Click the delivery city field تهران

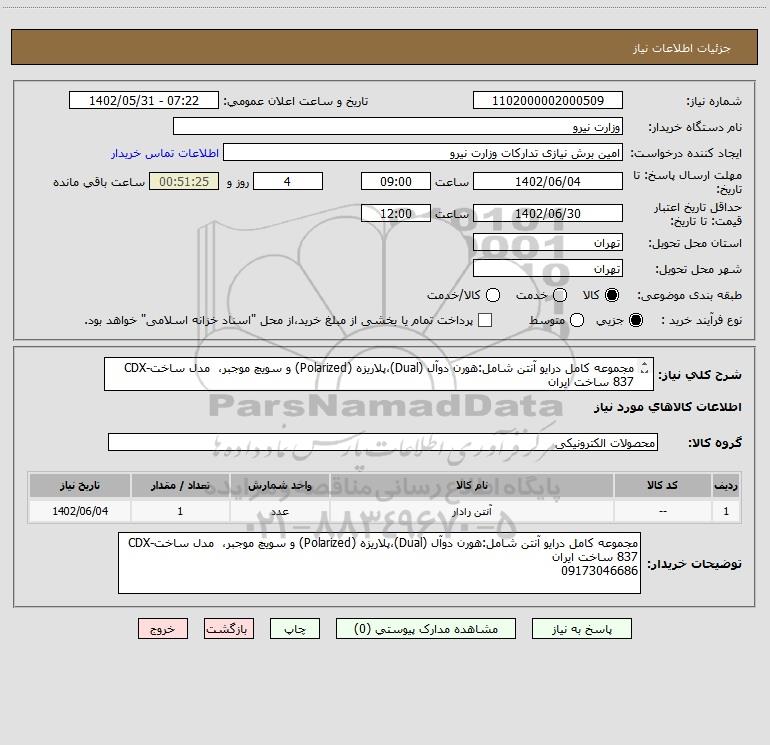548,268
